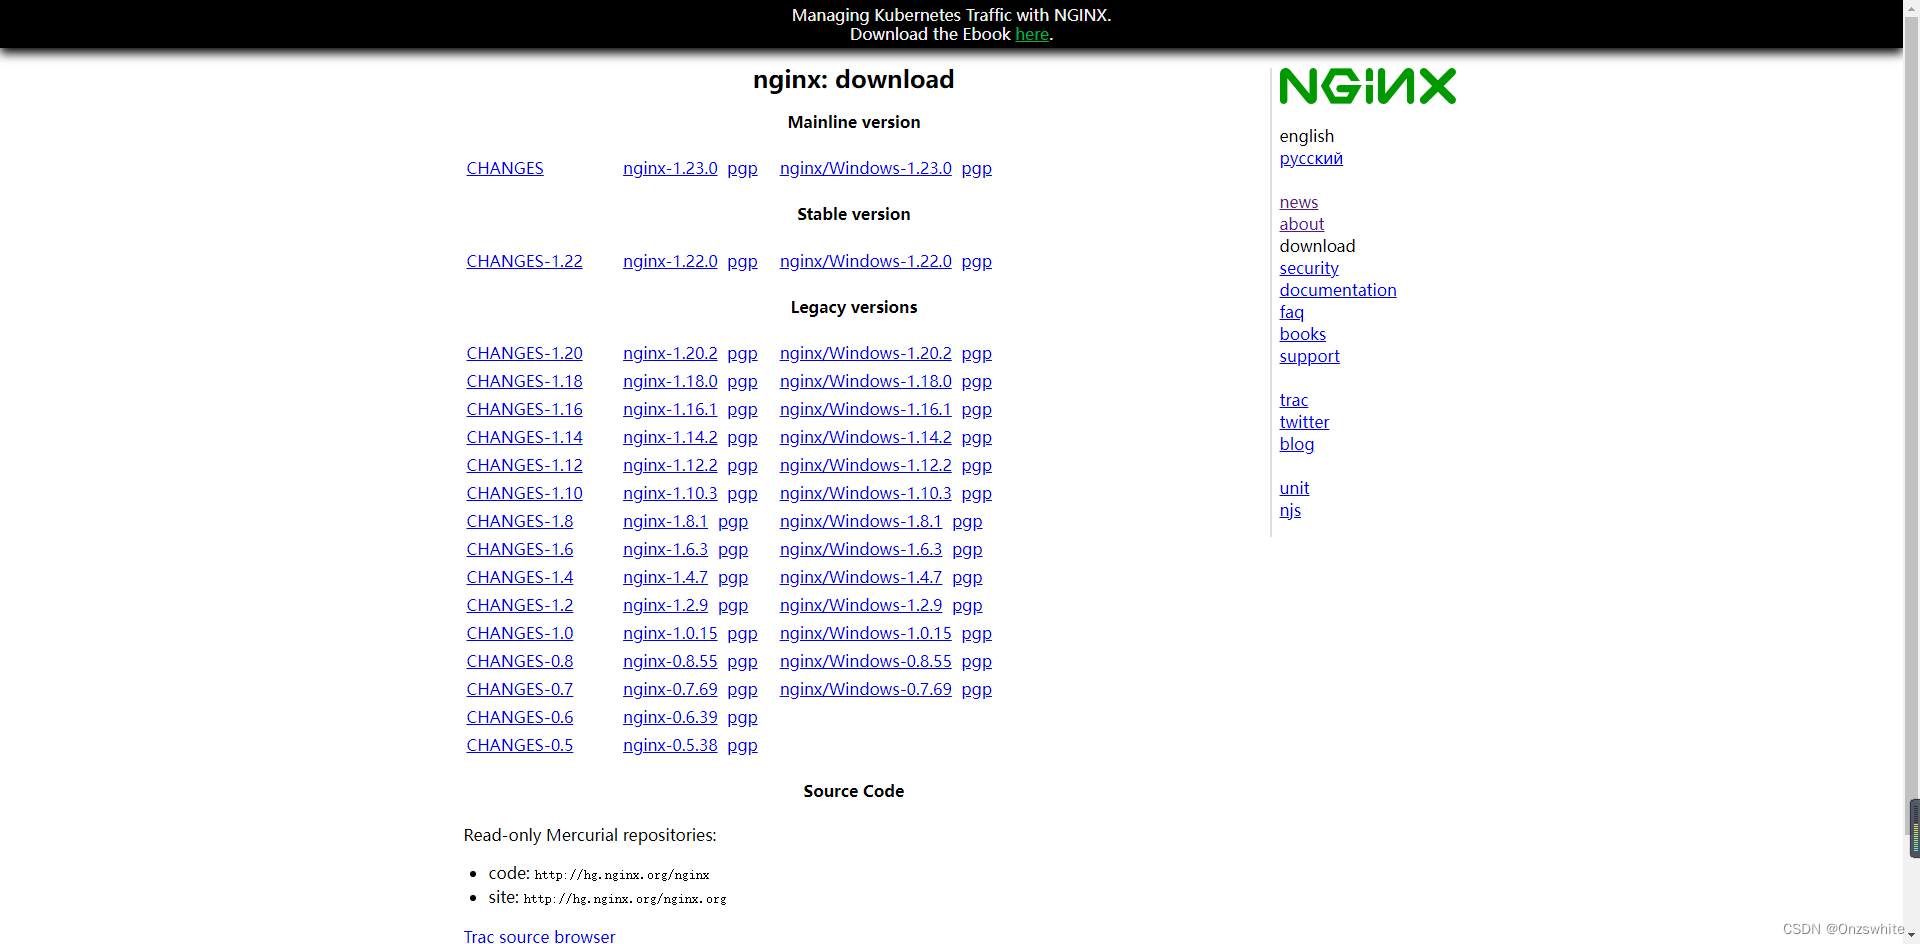Open mainline CHANGES link

tap(505, 168)
